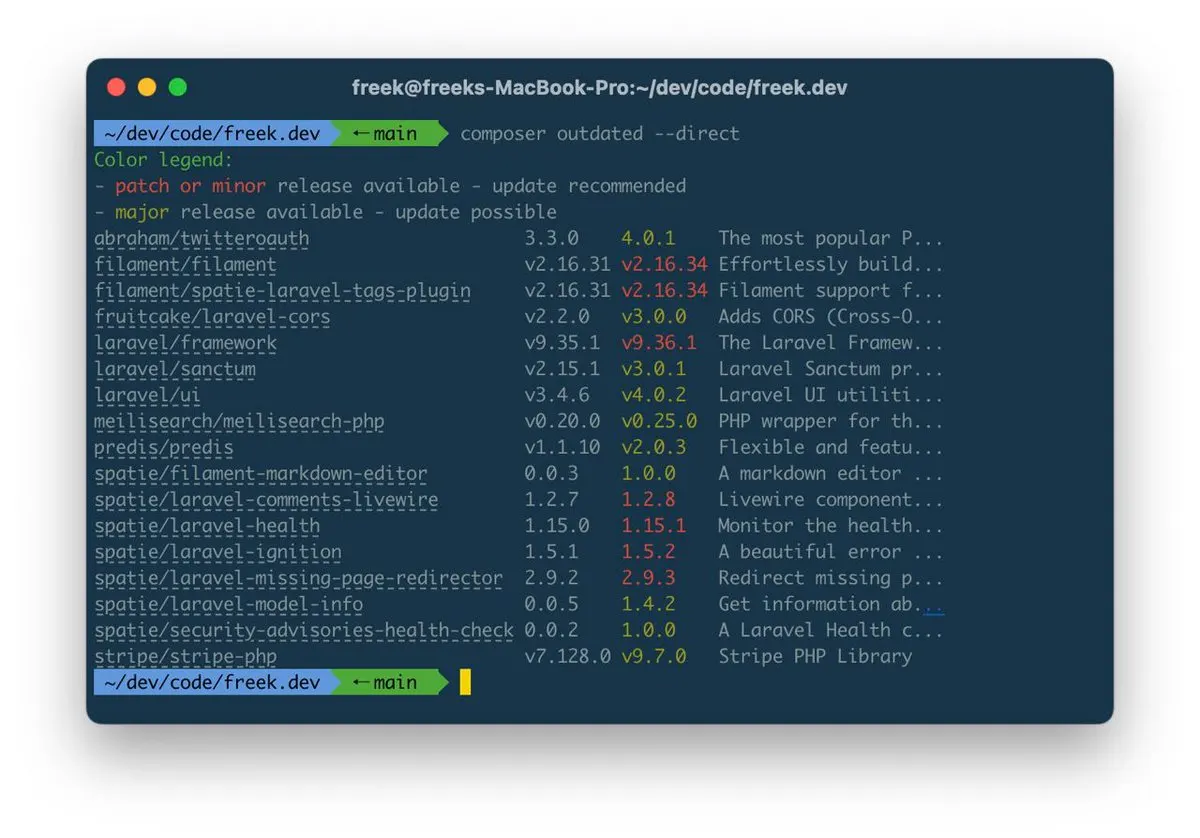Open spatie/security-advisories-health-check package link
Viewport: 1200px width, 838px height.
304,630
